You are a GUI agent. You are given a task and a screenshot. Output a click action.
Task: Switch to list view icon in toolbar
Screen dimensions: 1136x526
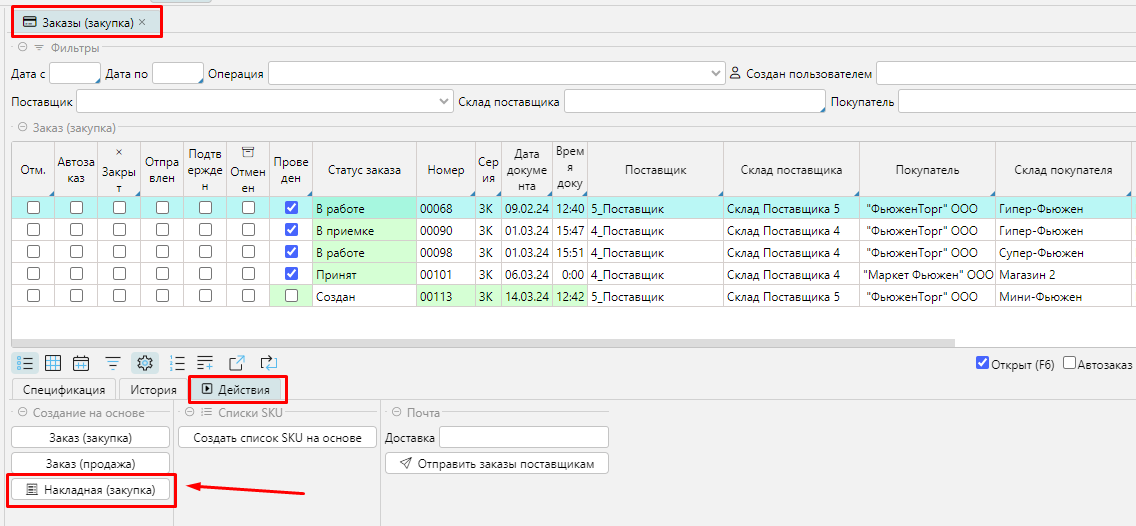[x=27, y=363]
